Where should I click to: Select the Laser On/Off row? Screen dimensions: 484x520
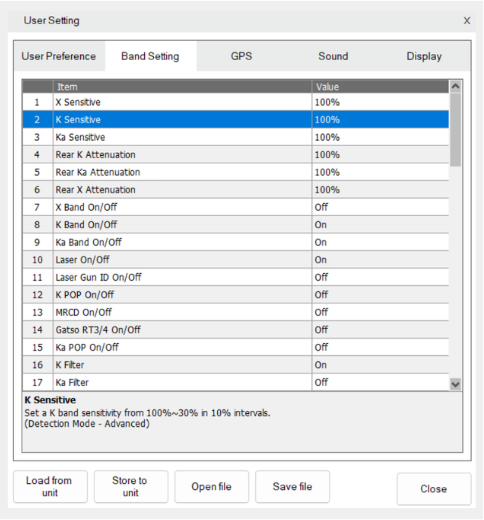236,259
